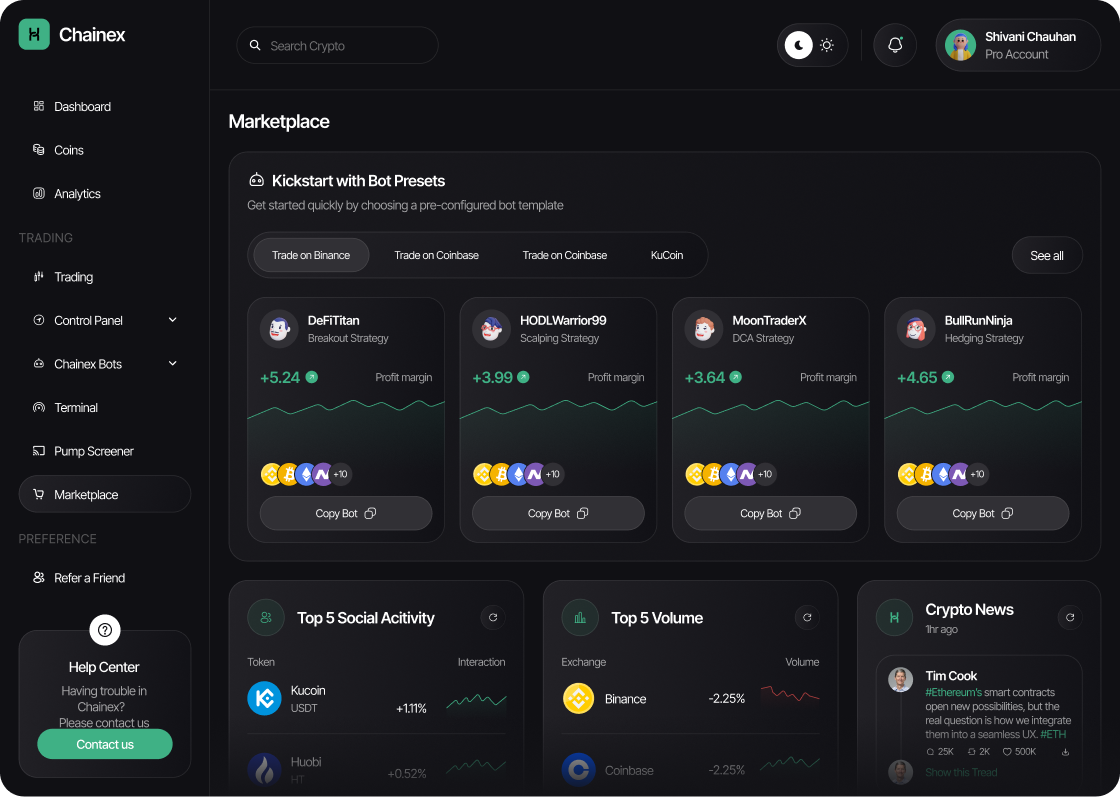Refresh the Top 5 Volume card
The image size is (1120, 797).
(x=807, y=618)
